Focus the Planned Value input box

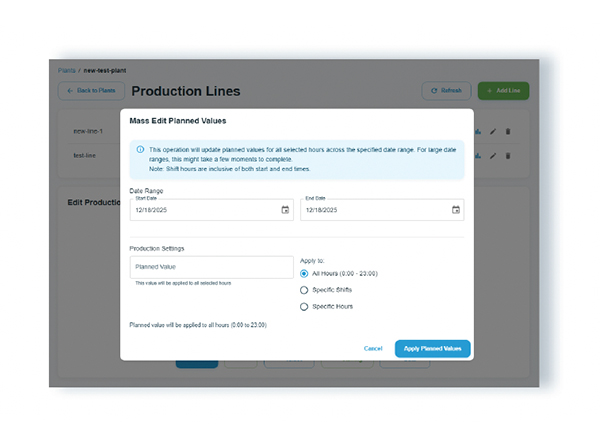[211, 267]
